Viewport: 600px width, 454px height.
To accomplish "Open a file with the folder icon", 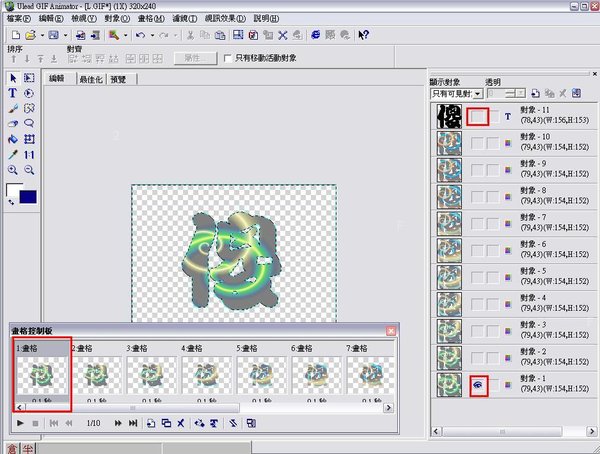I will click(31, 35).
